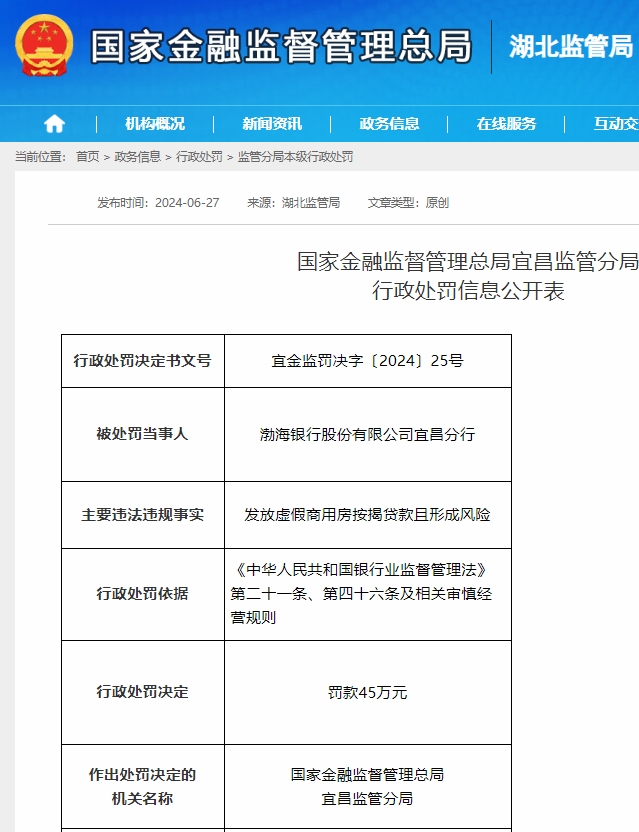Click 当前位置 label
The image size is (639, 832).
[40, 157]
